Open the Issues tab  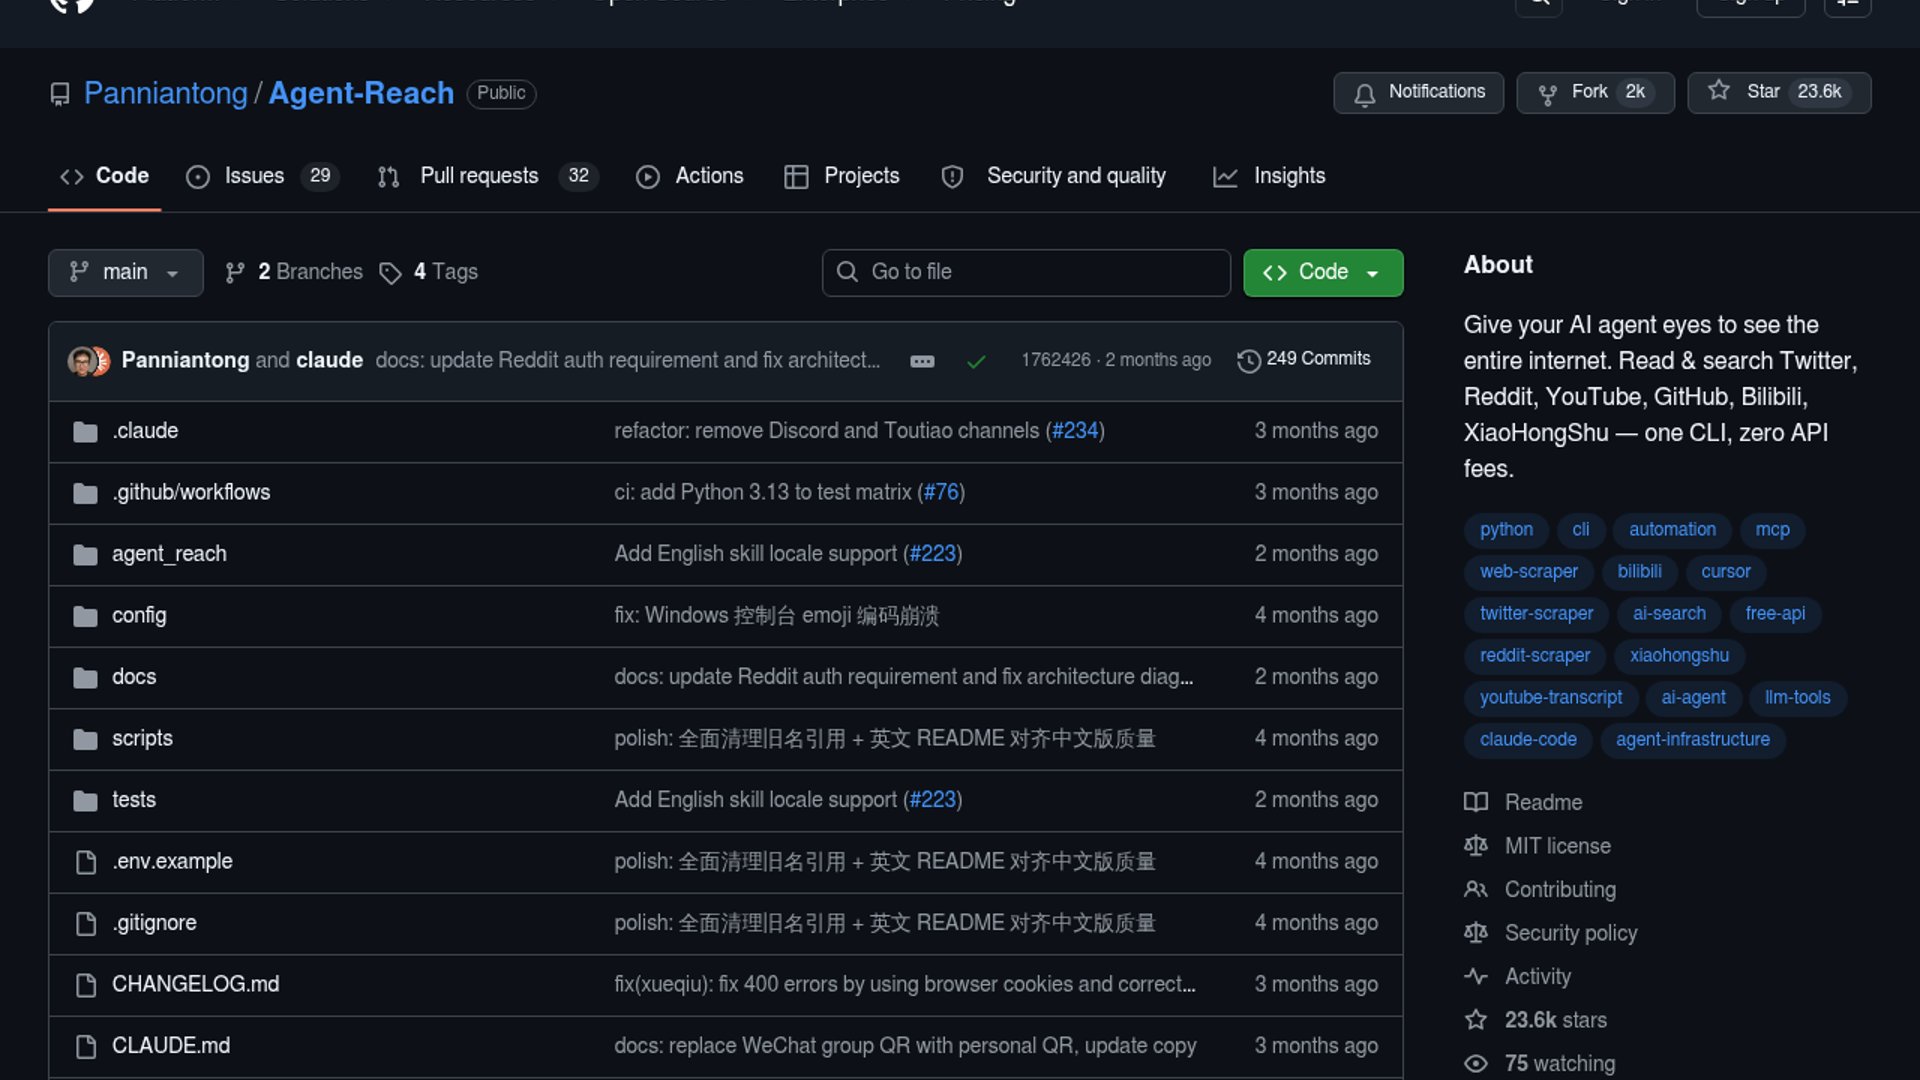[263, 176]
